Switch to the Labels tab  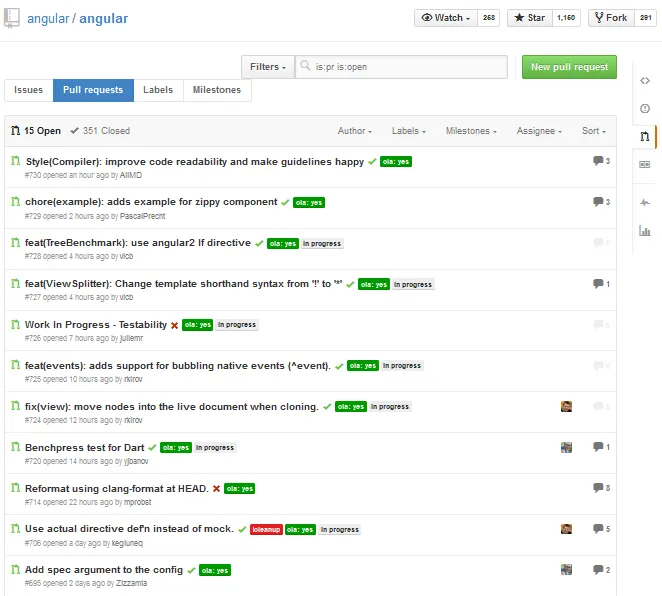click(x=158, y=90)
